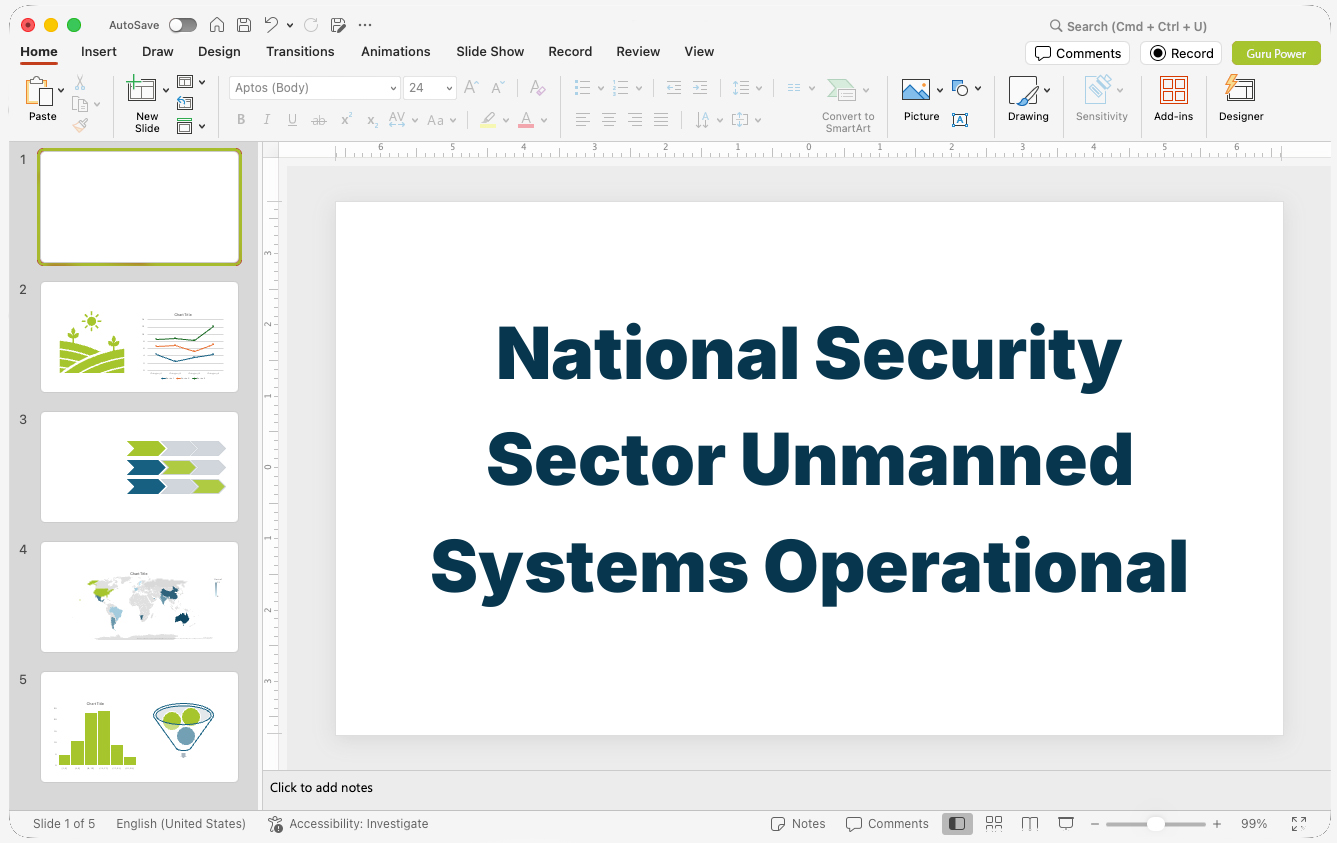The image size is (1337, 843).
Task: Toggle Normal view button
Action: pos(957,824)
